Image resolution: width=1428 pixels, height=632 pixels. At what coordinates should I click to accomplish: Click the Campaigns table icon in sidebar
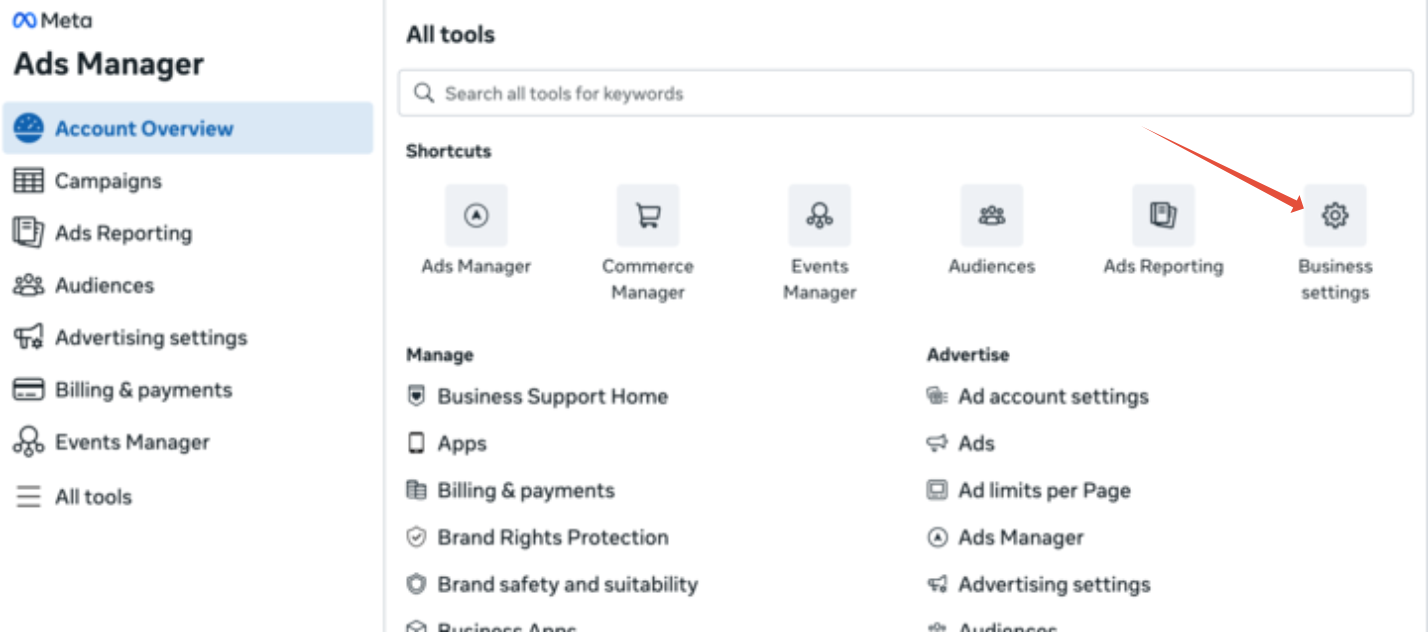click(28, 181)
